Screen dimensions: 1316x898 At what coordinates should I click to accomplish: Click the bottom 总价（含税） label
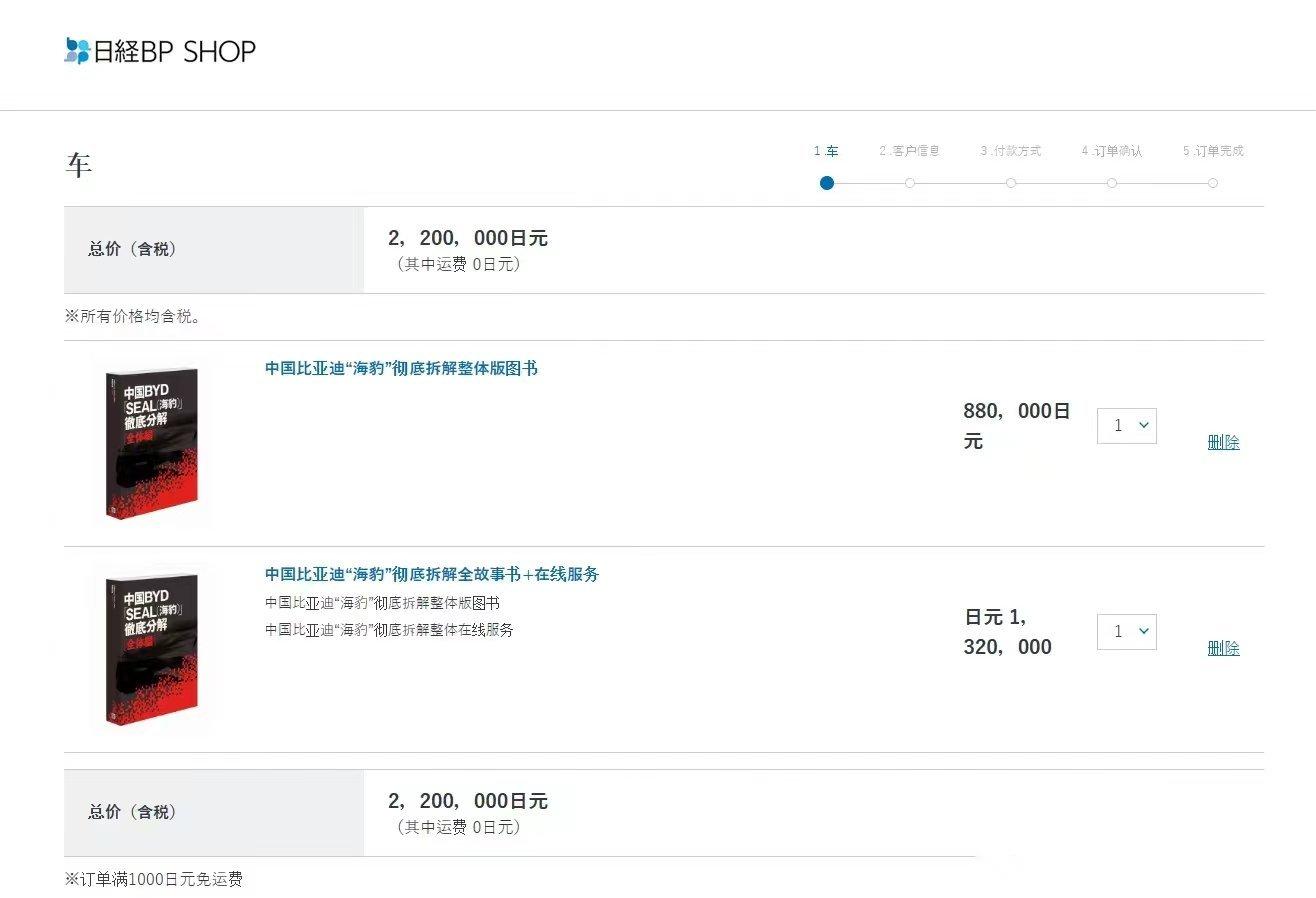pyautogui.click(x=133, y=812)
